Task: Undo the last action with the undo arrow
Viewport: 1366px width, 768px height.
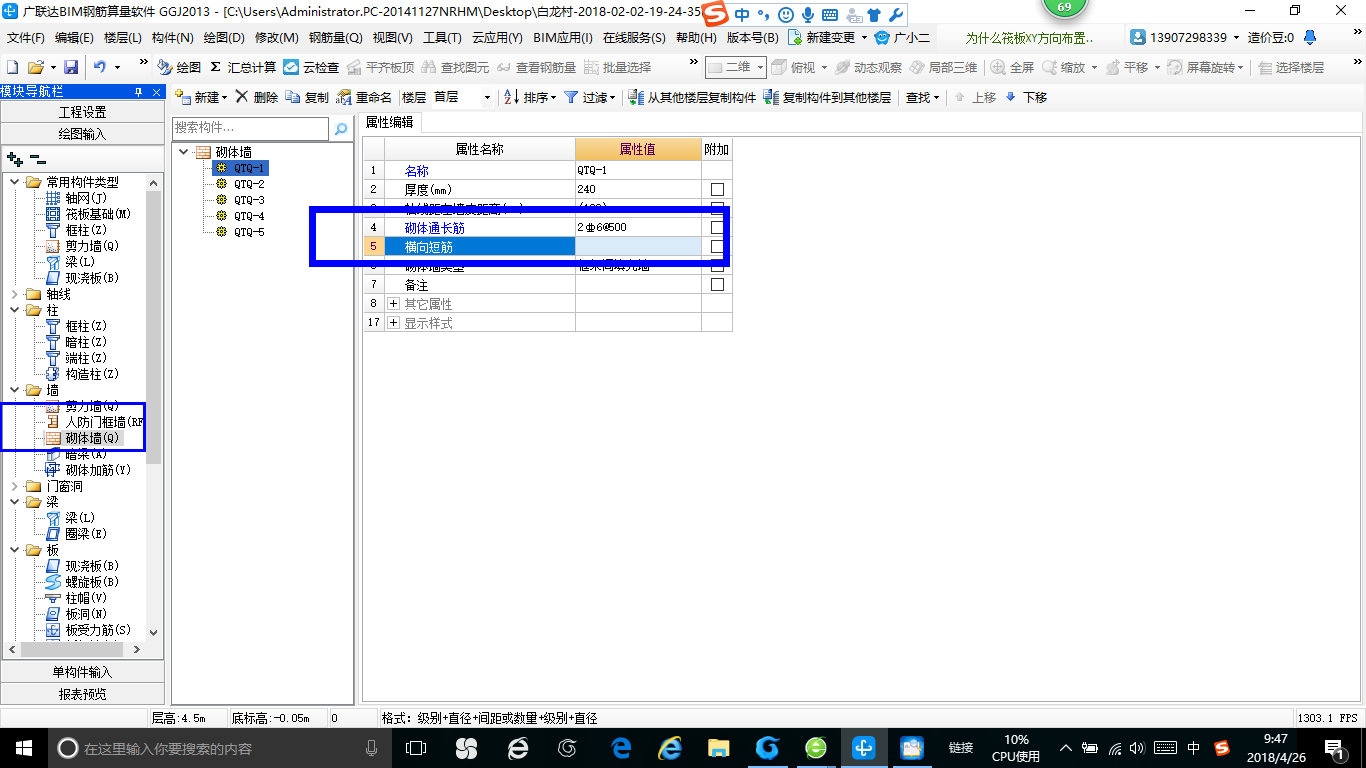Action: [x=100, y=67]
